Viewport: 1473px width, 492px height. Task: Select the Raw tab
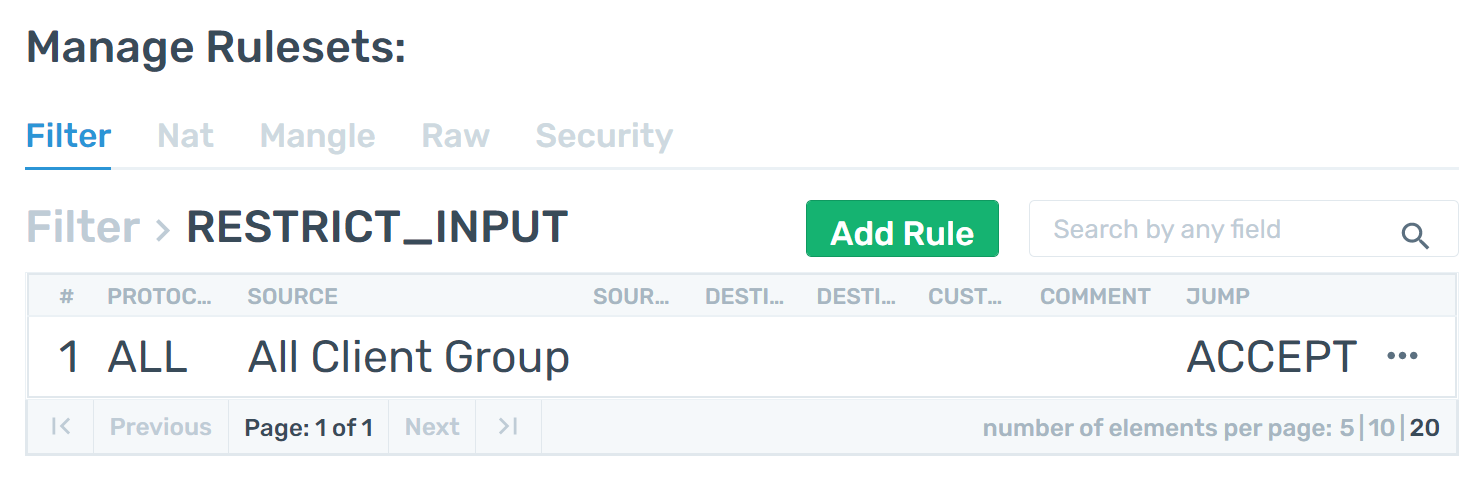click(455, 136)
